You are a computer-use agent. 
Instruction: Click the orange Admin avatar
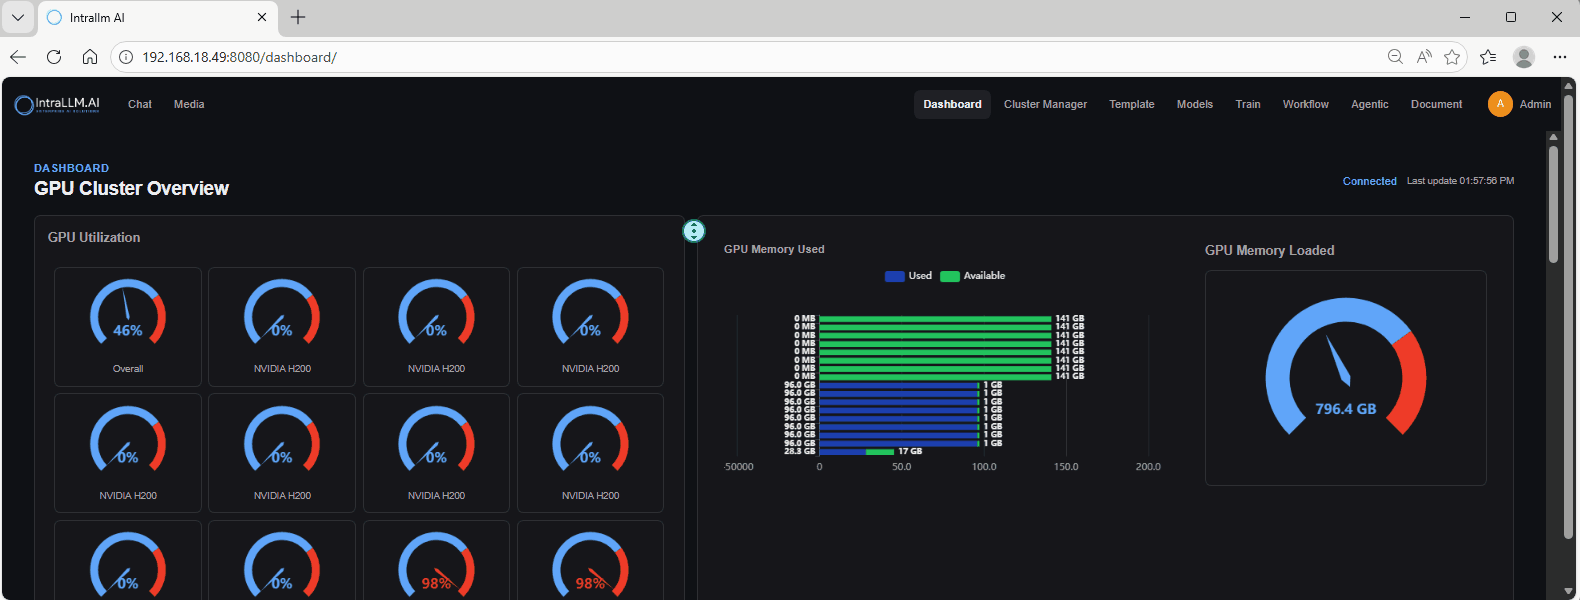1500,104
